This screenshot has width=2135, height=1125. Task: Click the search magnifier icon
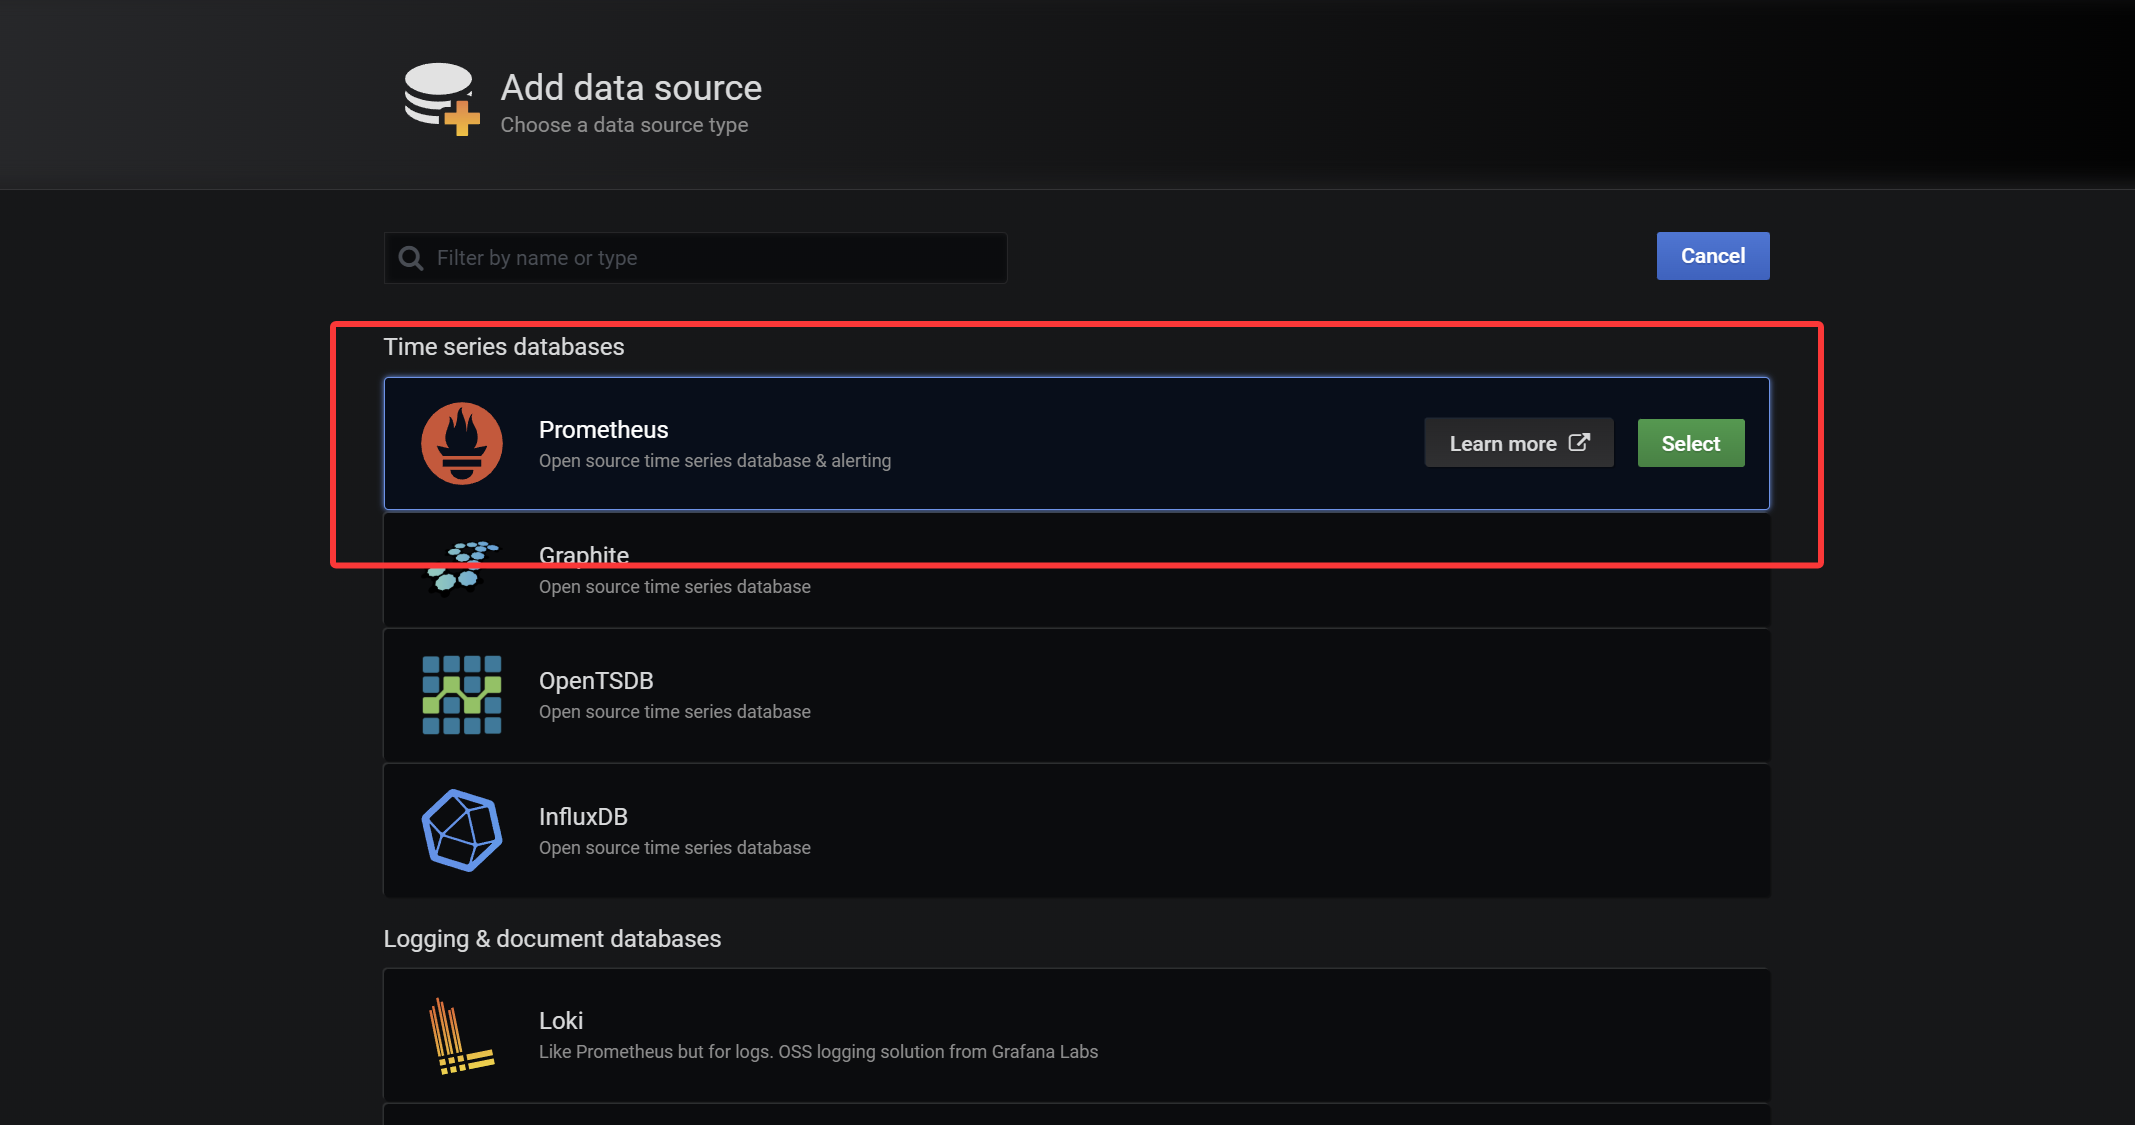[x=410, y=258]
